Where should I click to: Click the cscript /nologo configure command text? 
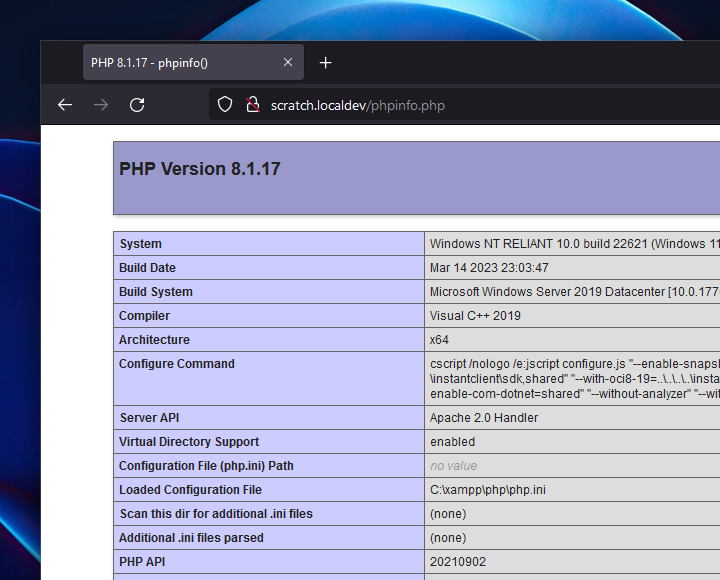point(574,378)
